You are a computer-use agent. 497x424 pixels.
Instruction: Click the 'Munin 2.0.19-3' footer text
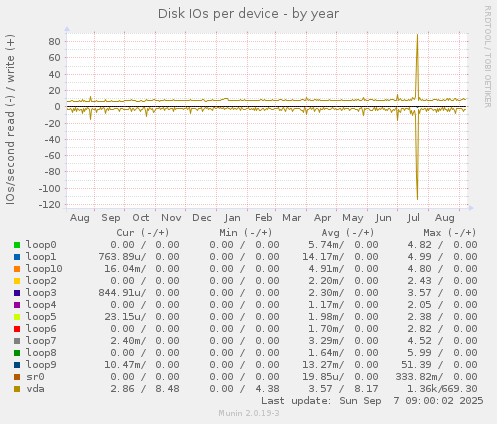(x=249, y=413)
